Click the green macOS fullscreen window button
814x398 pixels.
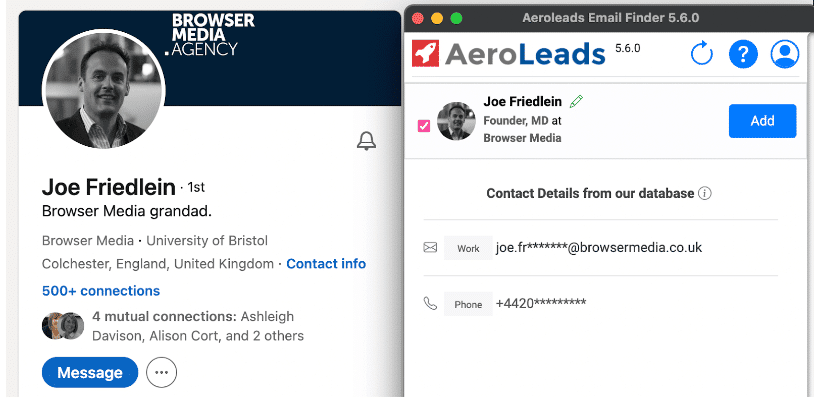pos(456,18)
